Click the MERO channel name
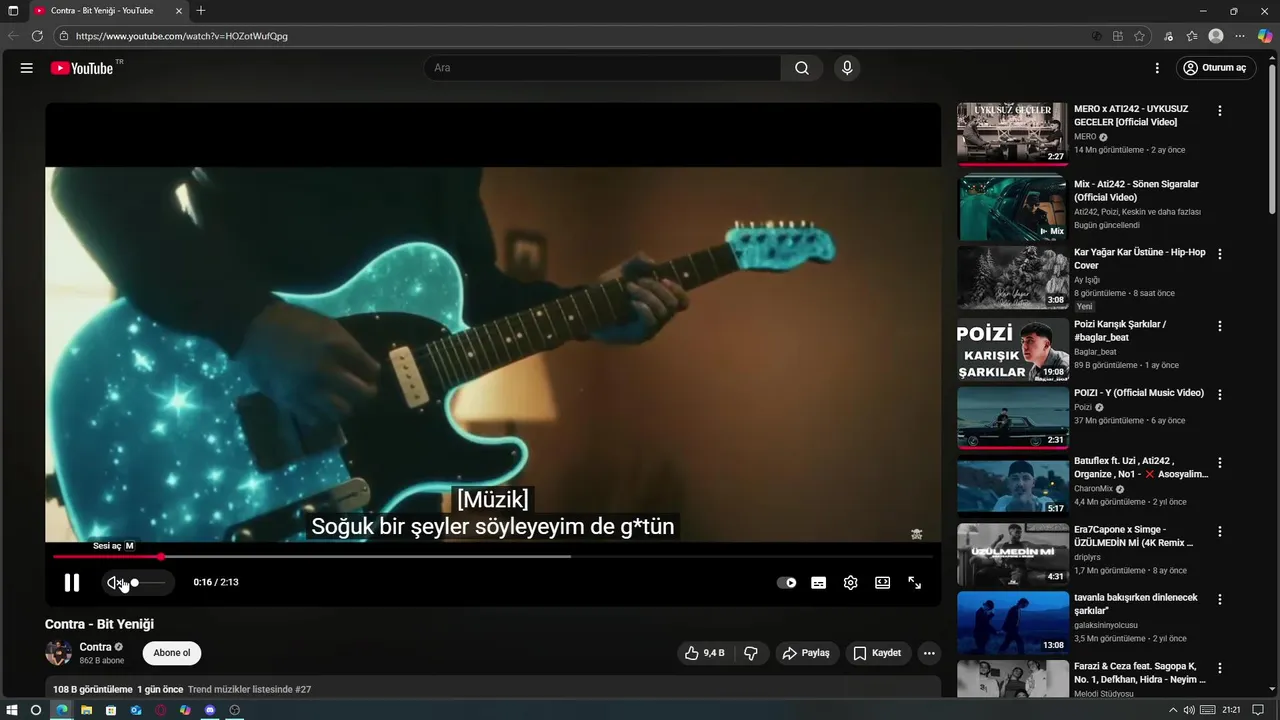This screenshot has height=720, width=1280. tap(1085, 137)
